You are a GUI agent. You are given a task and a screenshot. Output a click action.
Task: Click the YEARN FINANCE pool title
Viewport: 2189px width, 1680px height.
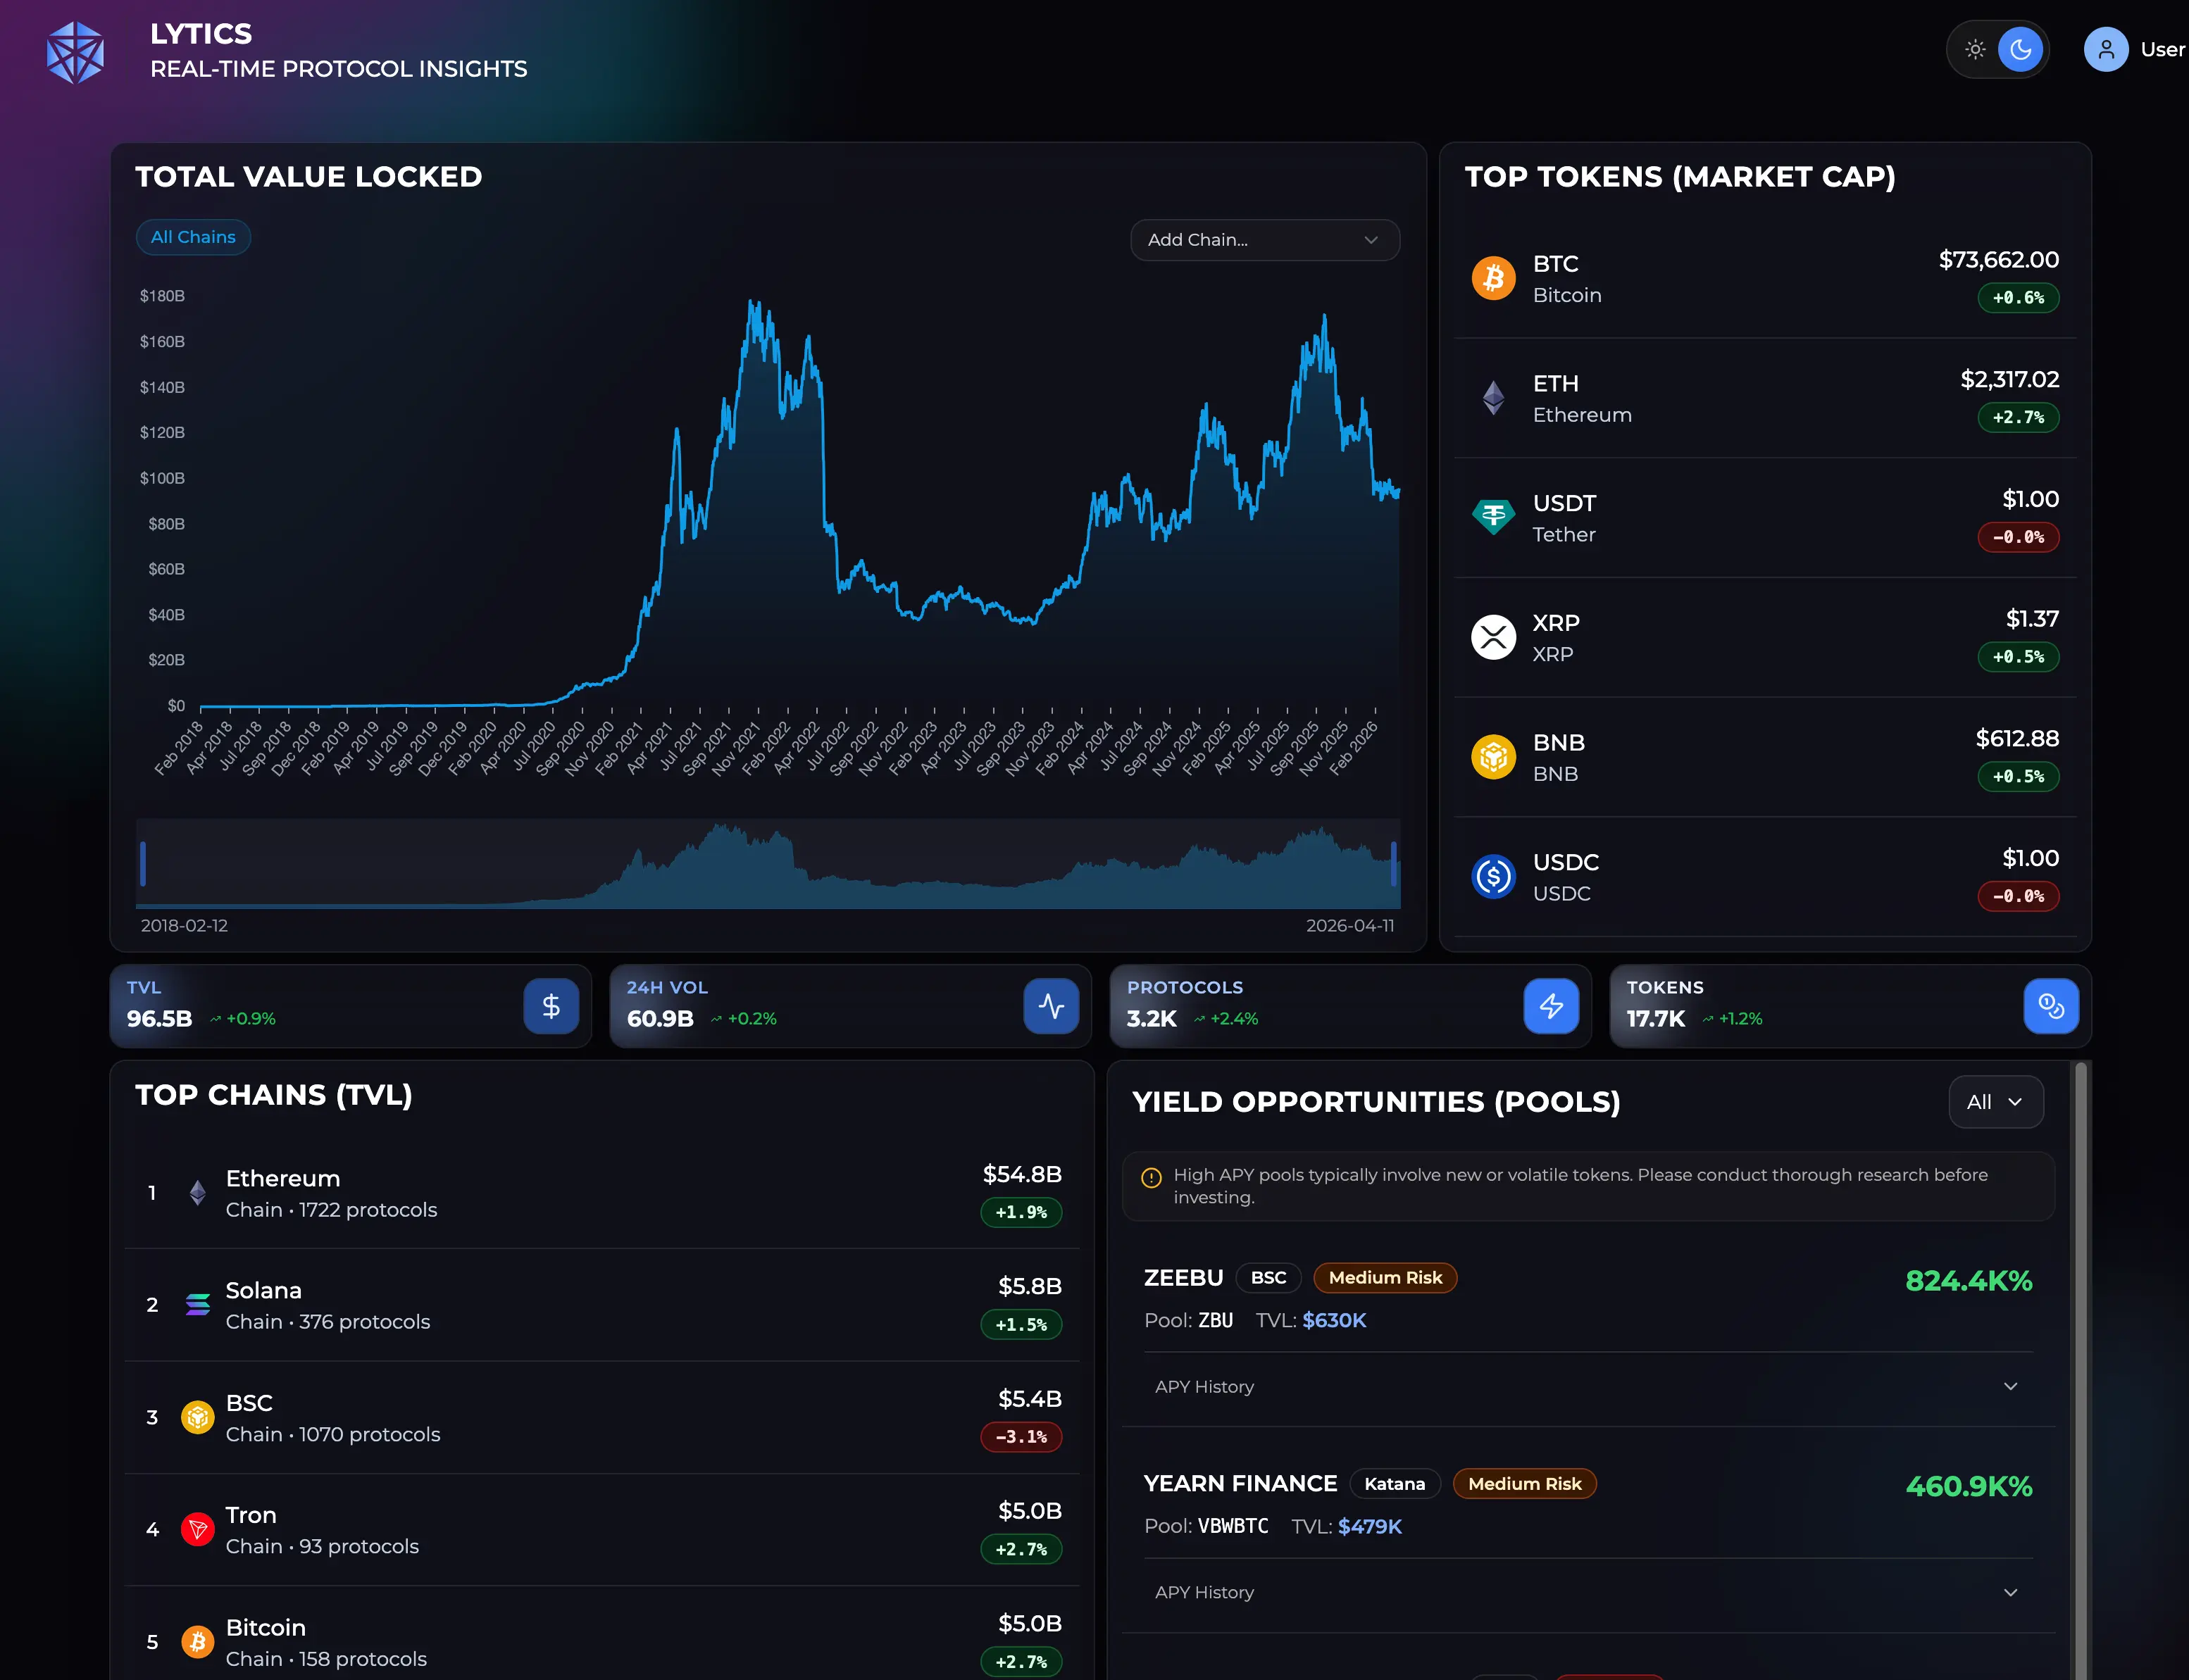[x=1240, y=1484]
